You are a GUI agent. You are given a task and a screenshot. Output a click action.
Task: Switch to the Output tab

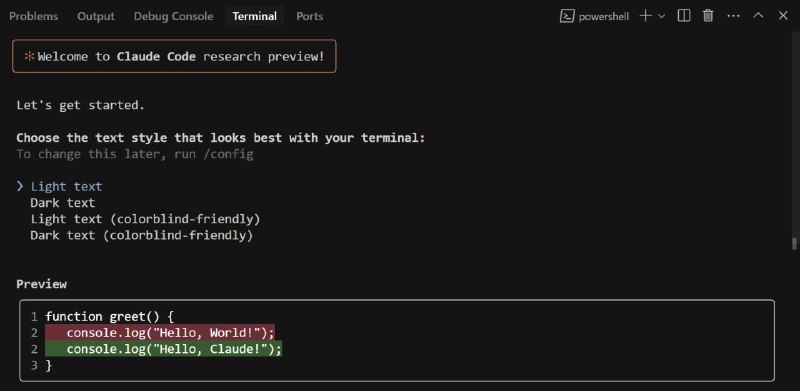[x=96, y=16]
